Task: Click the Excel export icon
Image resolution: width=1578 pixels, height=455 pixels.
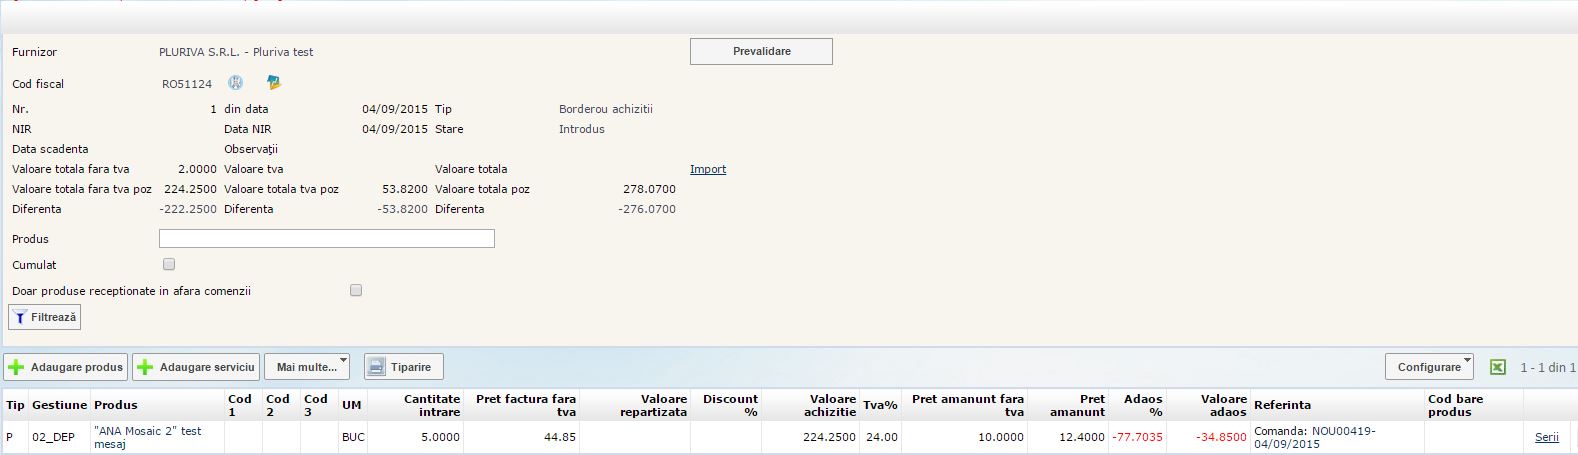Action: 1497,367
